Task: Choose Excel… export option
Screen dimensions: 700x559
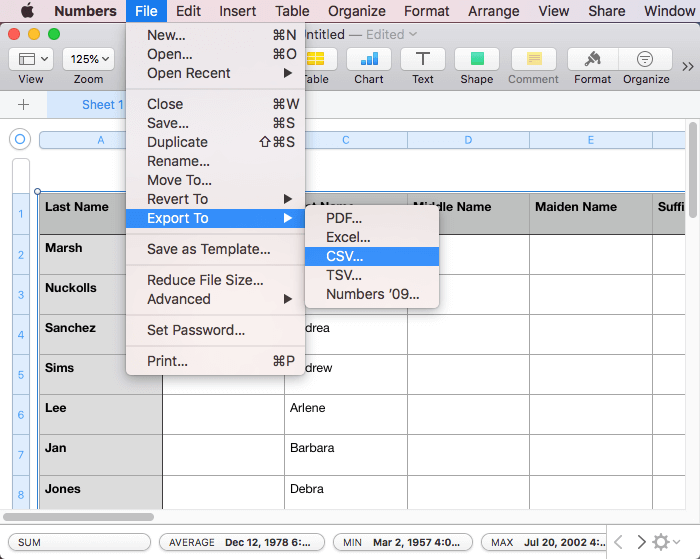Action: tap(372, 237)
